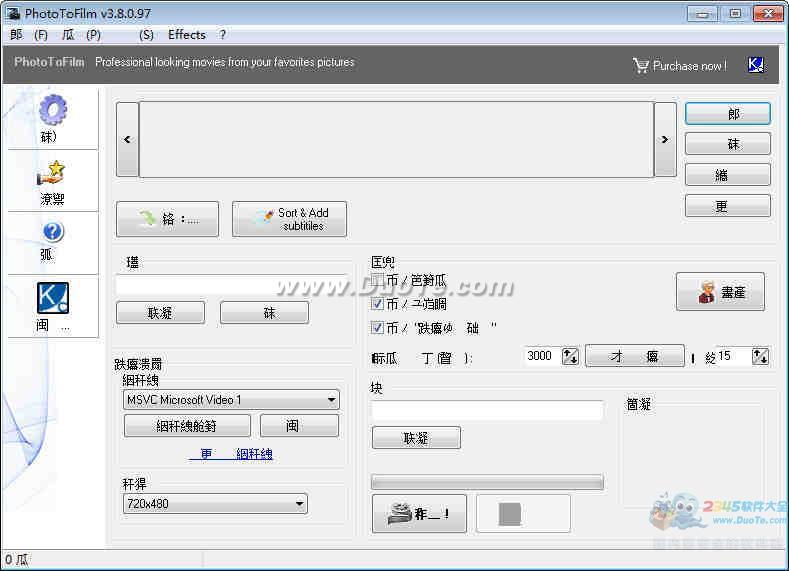Open the (S) menu

pos(146,35)
